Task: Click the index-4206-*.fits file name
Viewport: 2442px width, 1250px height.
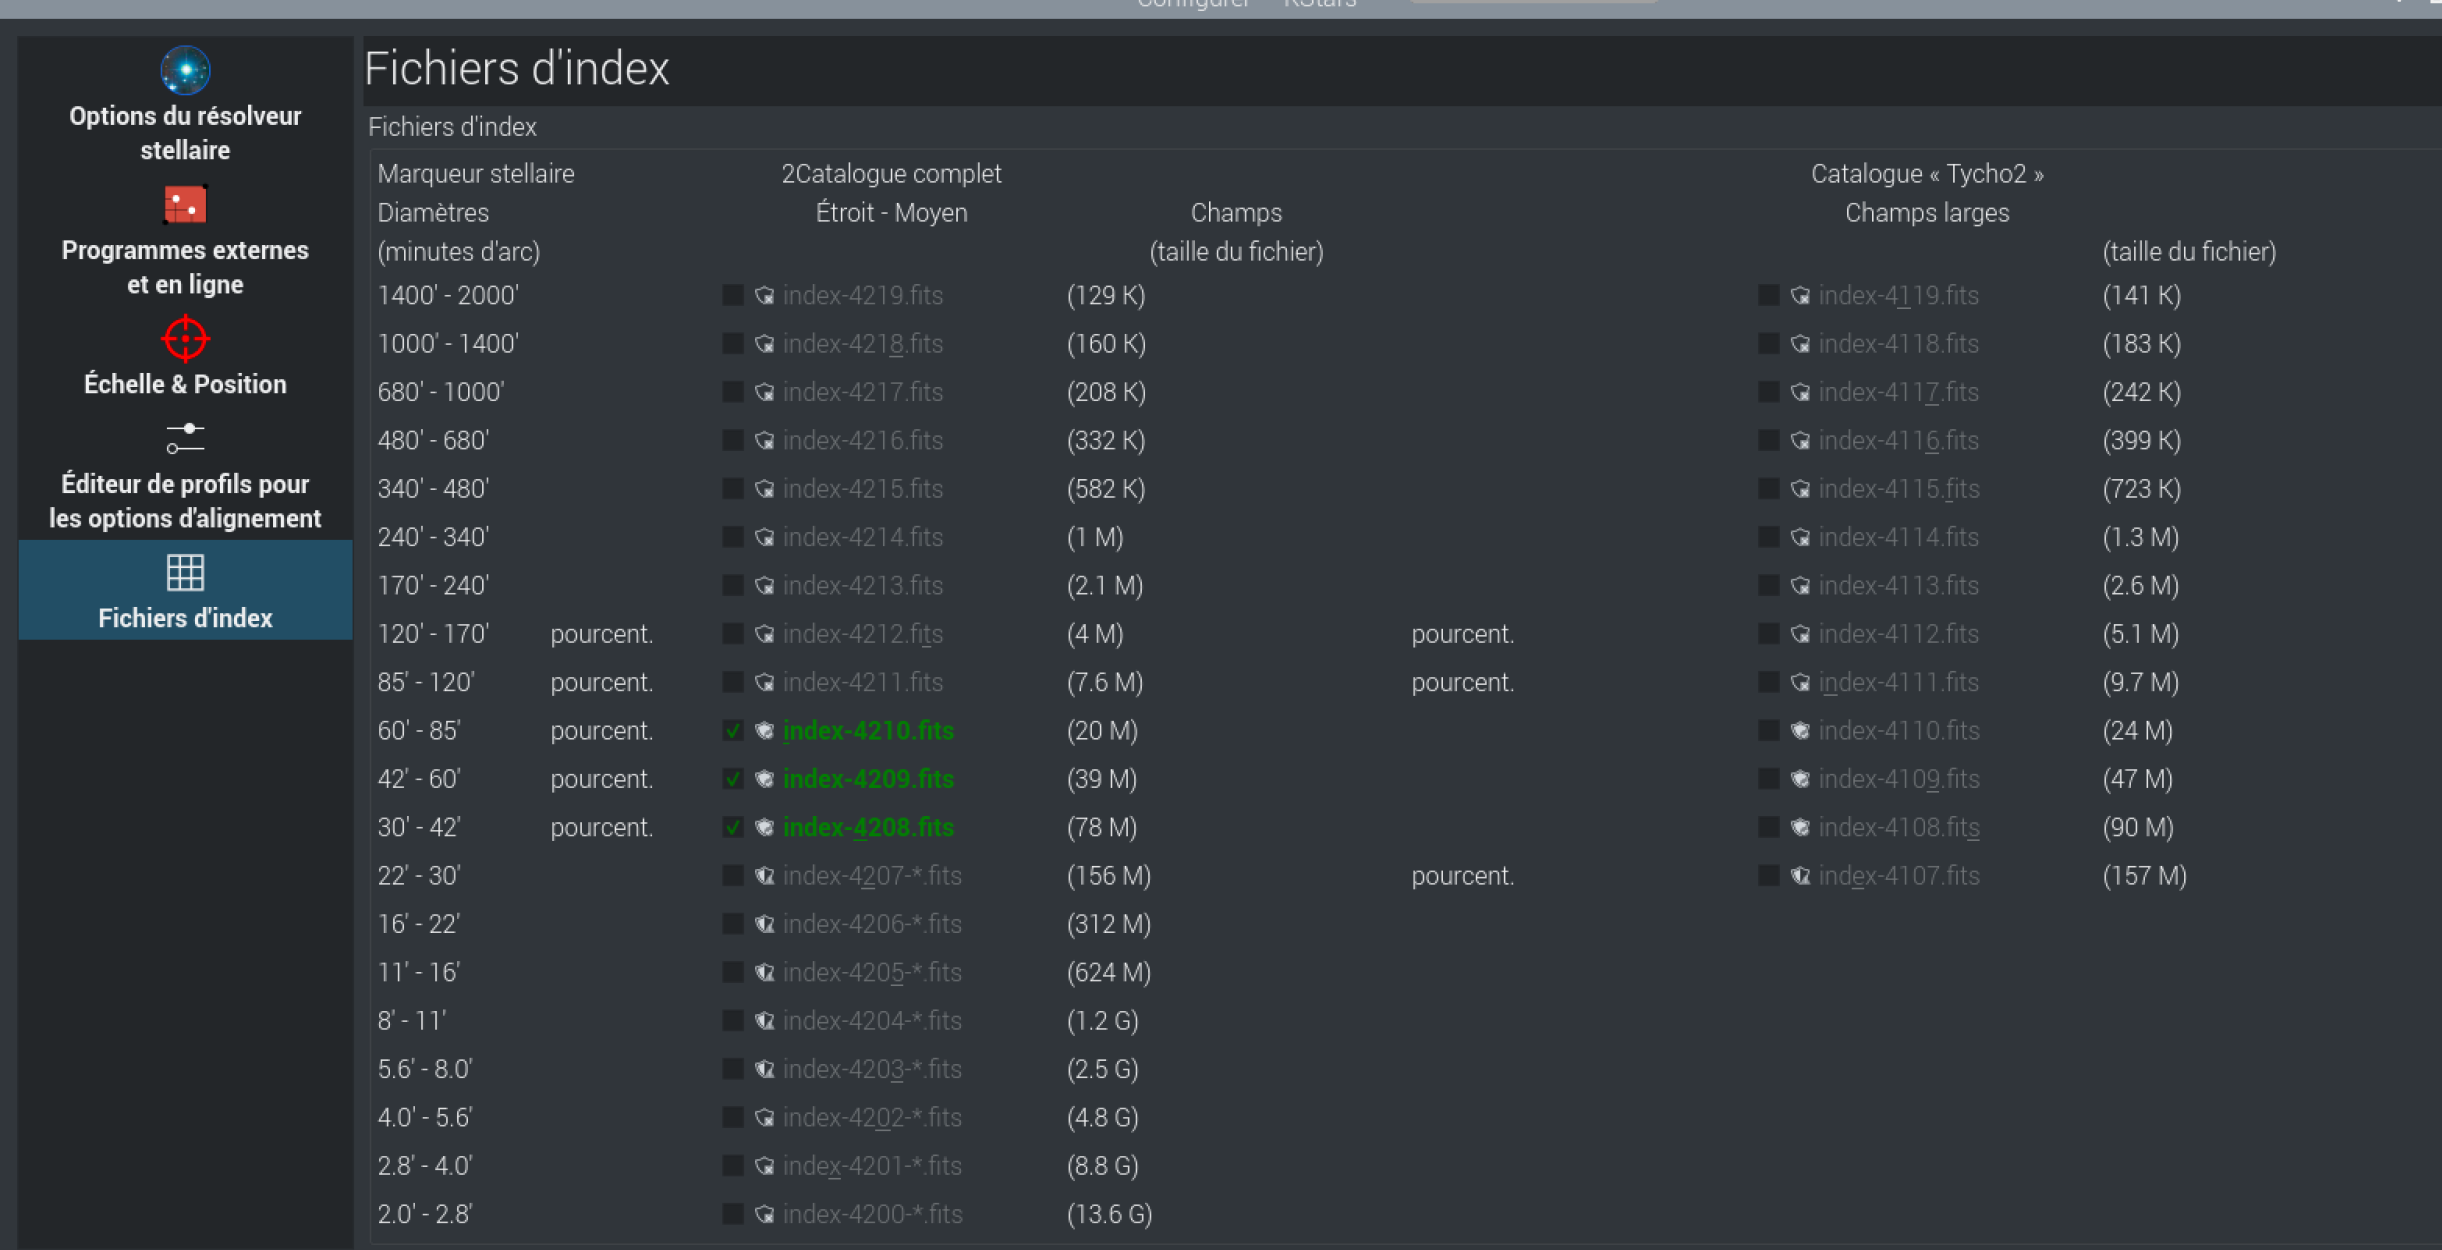Action: (x=872, y=924)
